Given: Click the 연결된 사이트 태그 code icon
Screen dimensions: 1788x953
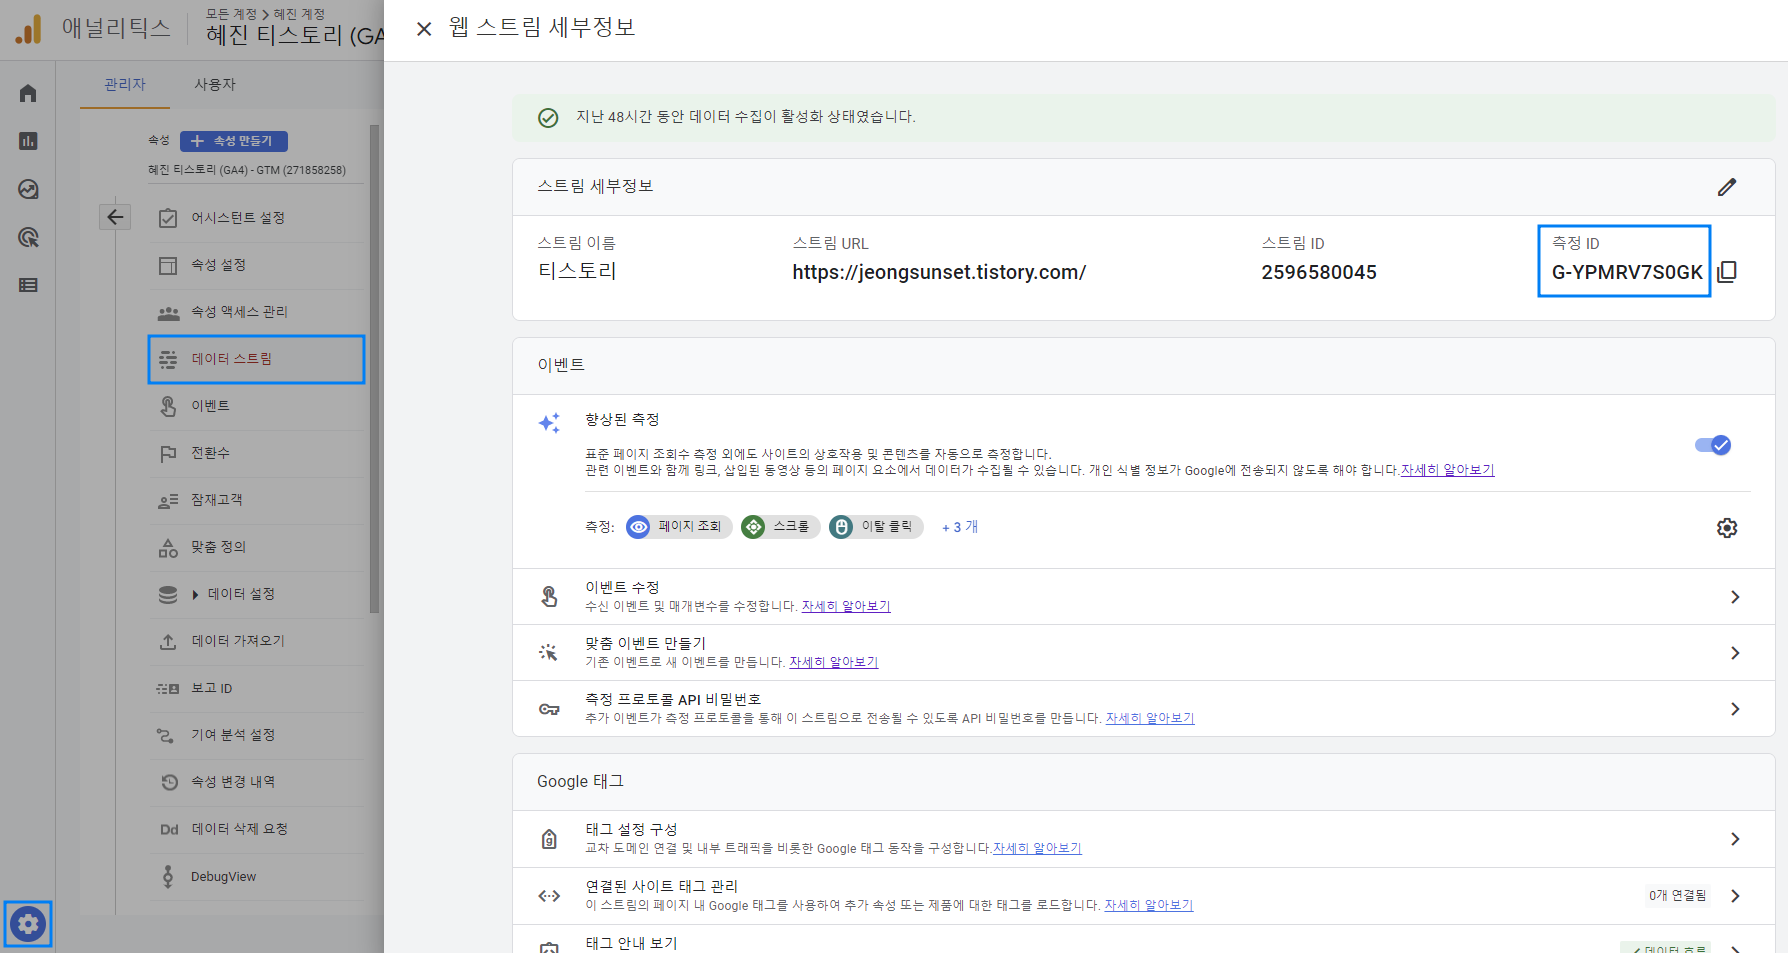Looking at the screenshot, I should click(x=549, y=896).
